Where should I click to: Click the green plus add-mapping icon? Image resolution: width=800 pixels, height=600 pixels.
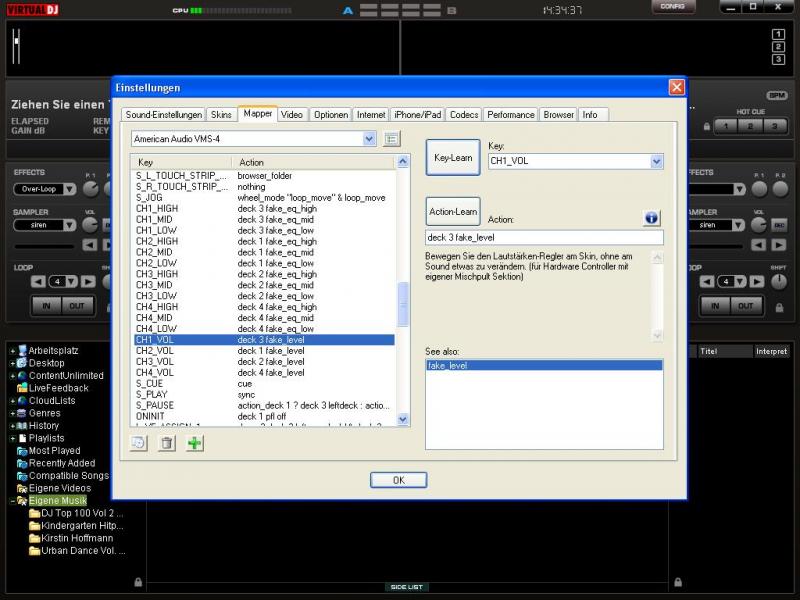[x=194, y=443]
